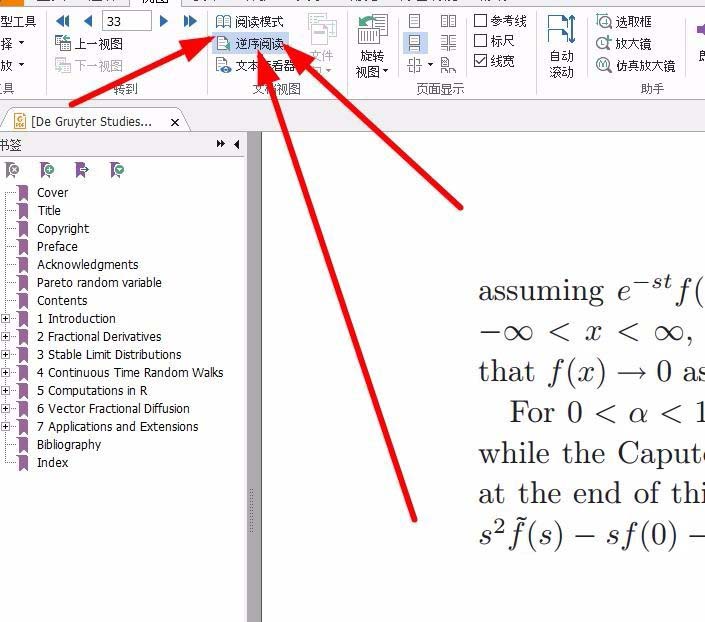This screenshot has width=705, height=622.
Task: Go to the last page arrow
Action: (190, 21)
